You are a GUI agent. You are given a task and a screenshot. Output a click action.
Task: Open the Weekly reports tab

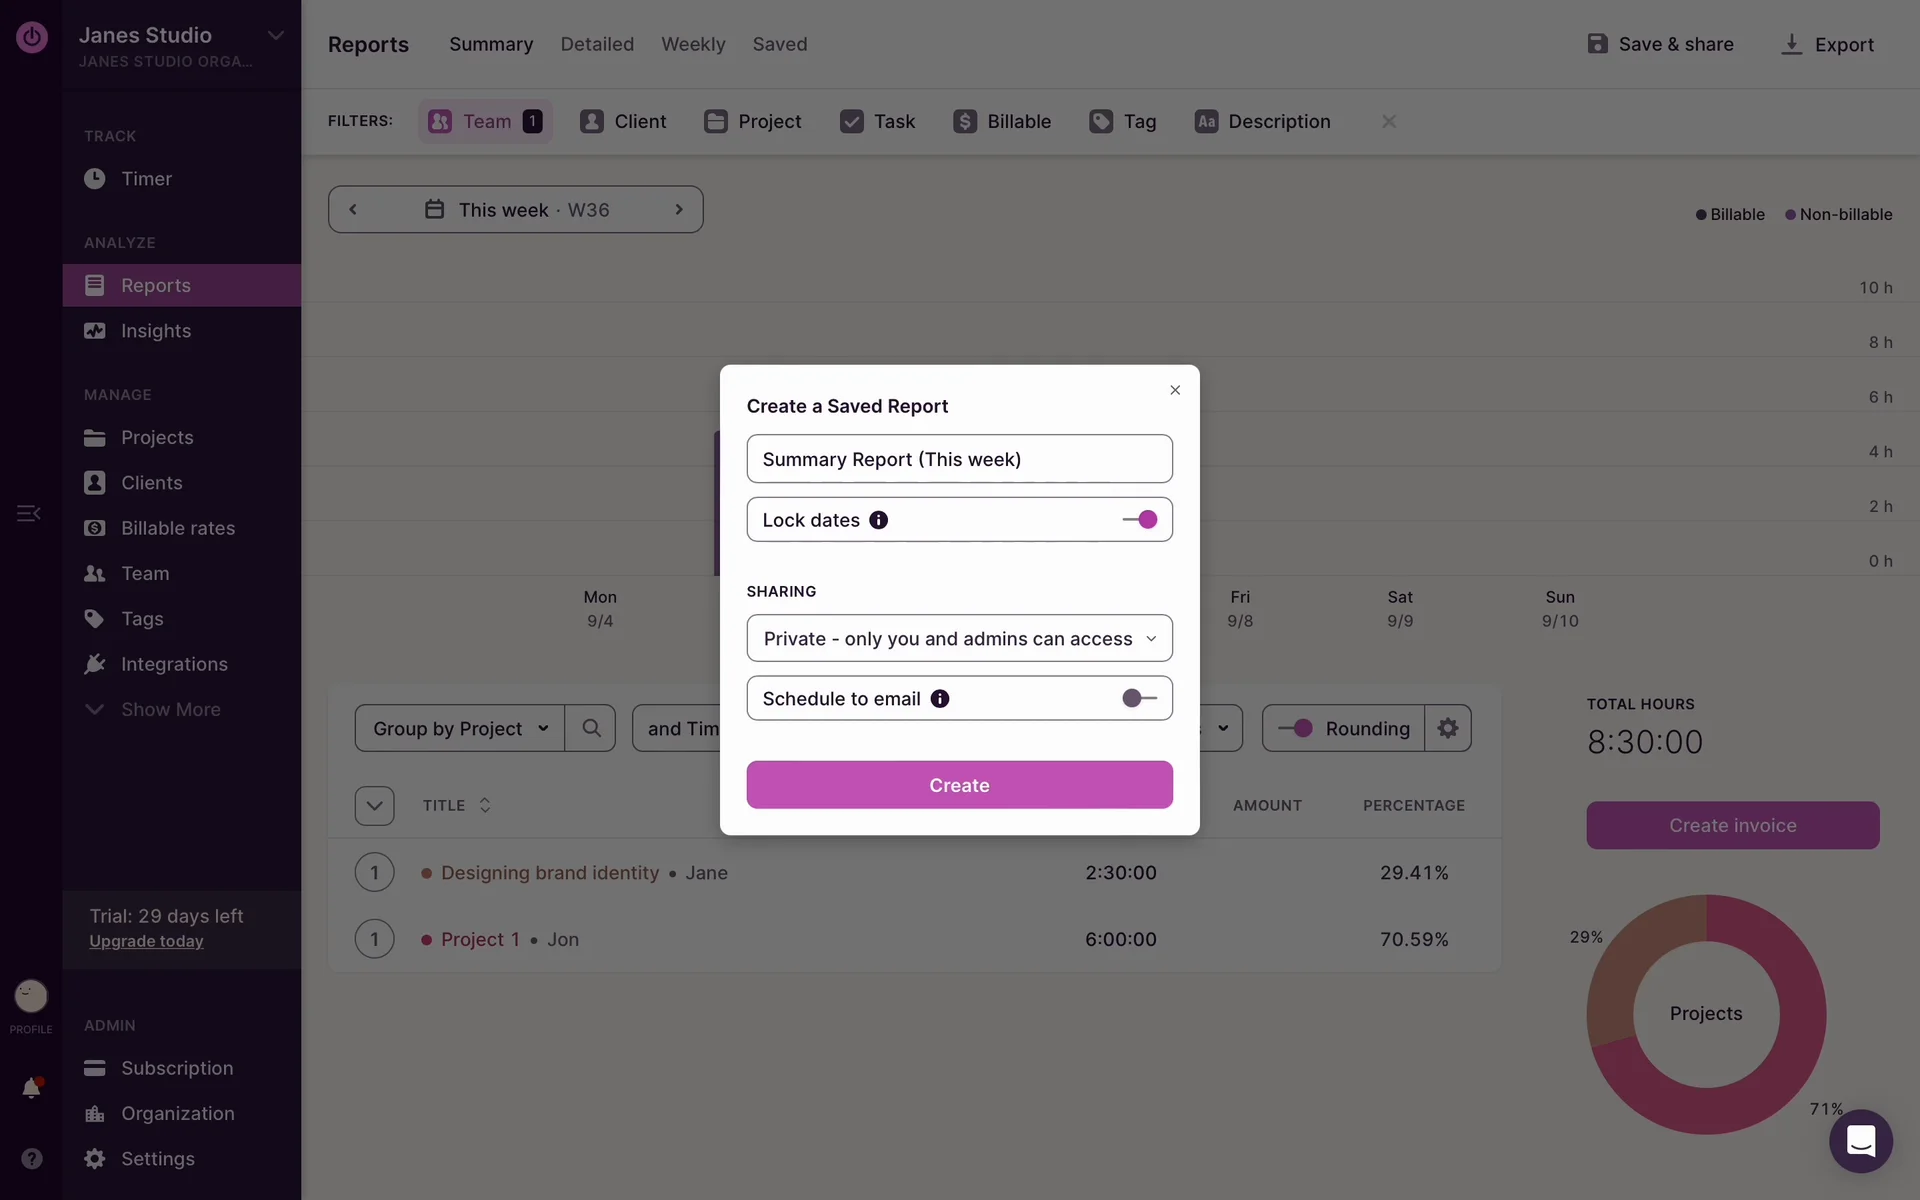693,44
